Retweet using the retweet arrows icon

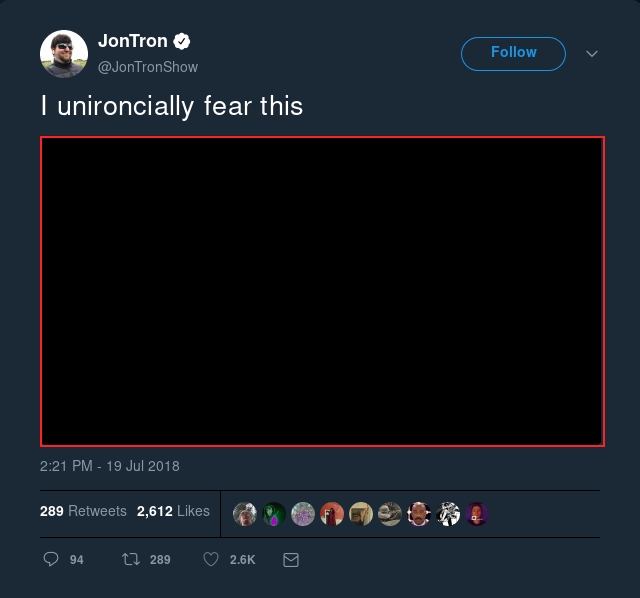coord(131,559)
